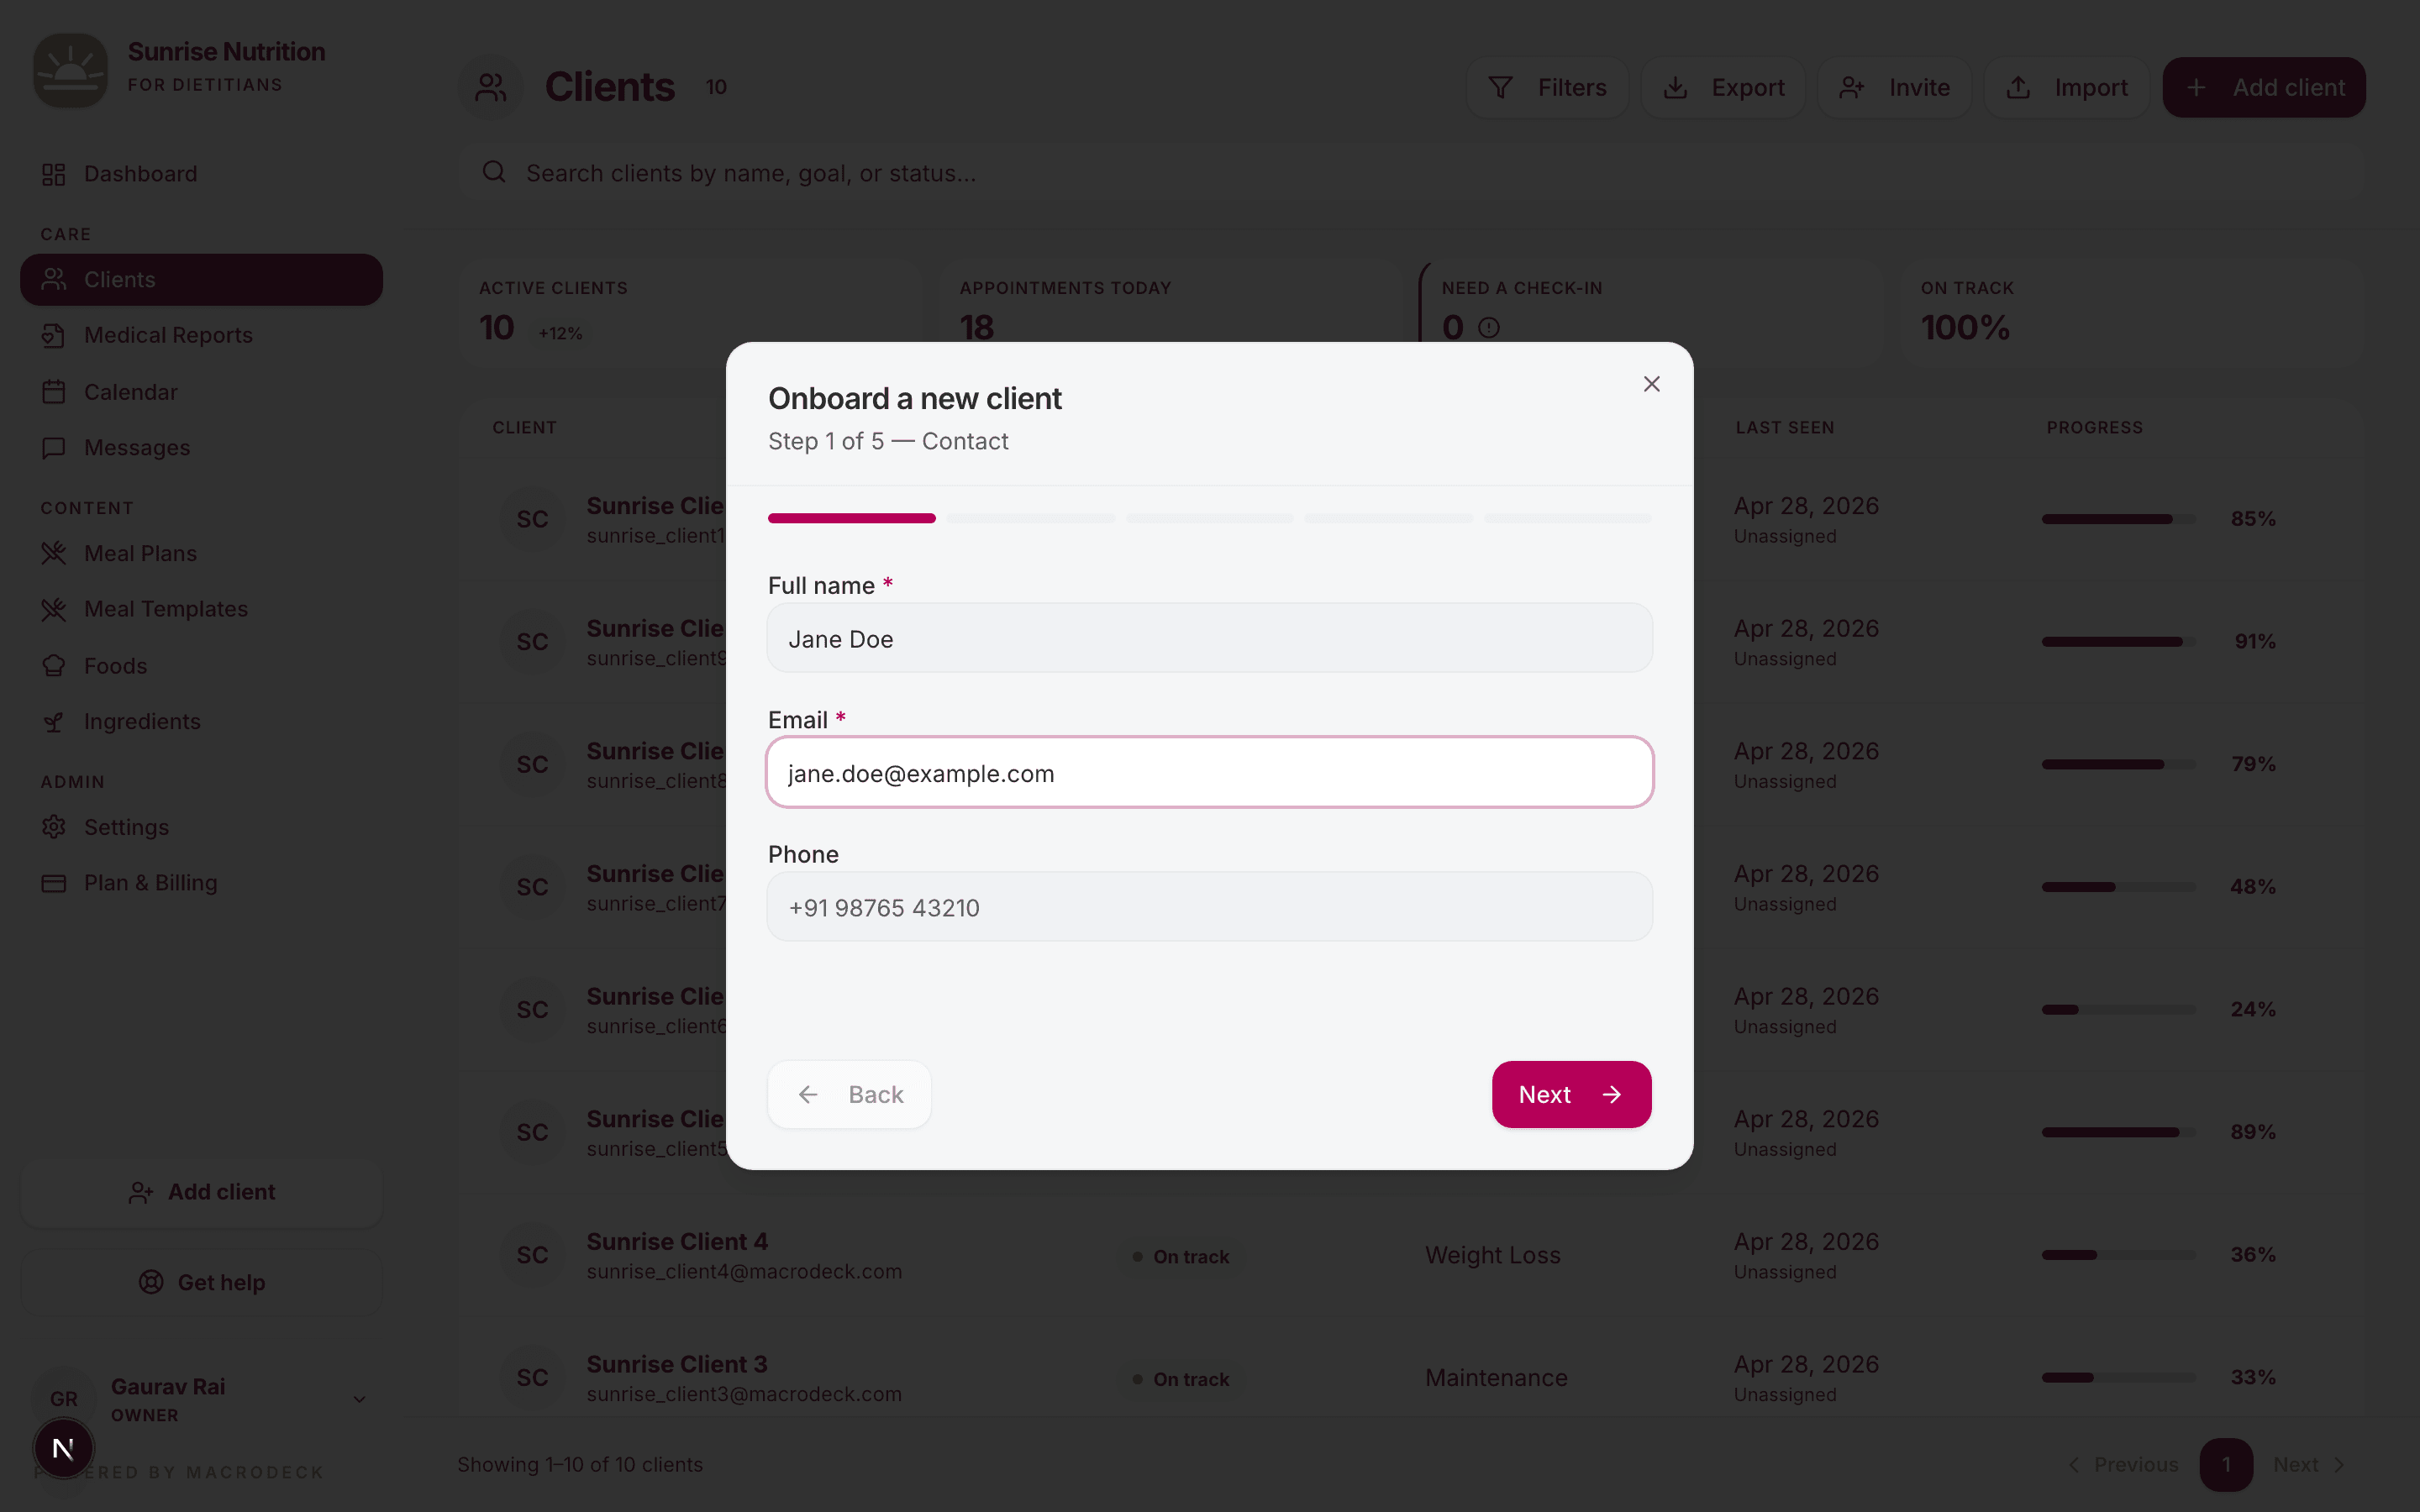Open the Settings gear in the sidebar
The height and width of the screenshot is (1512, 2420).
[x=54, y=827]
